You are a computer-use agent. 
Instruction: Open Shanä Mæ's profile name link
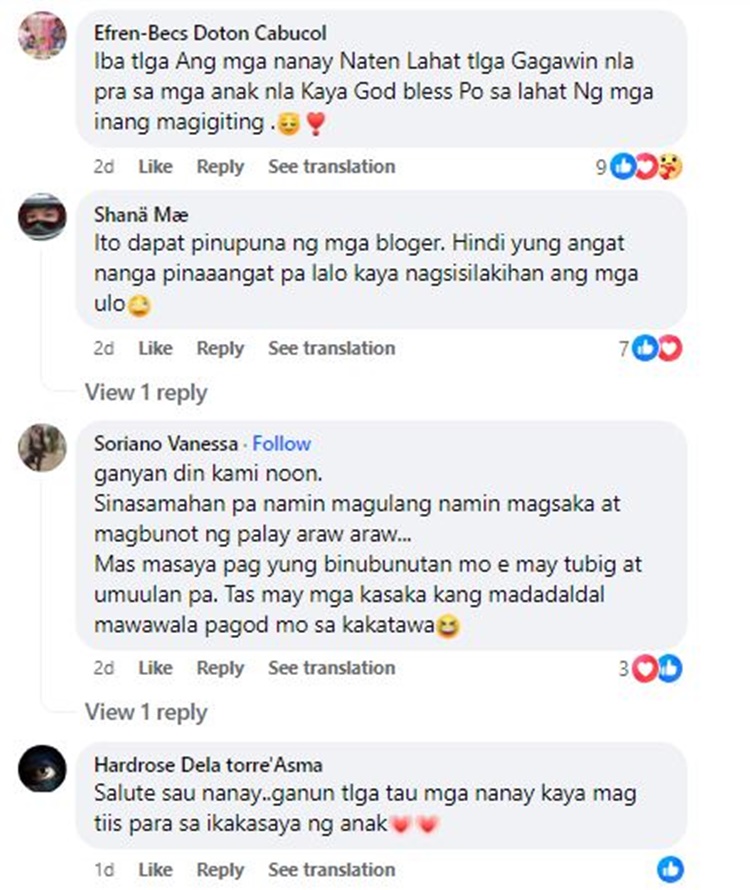click(x=141, y=215)
